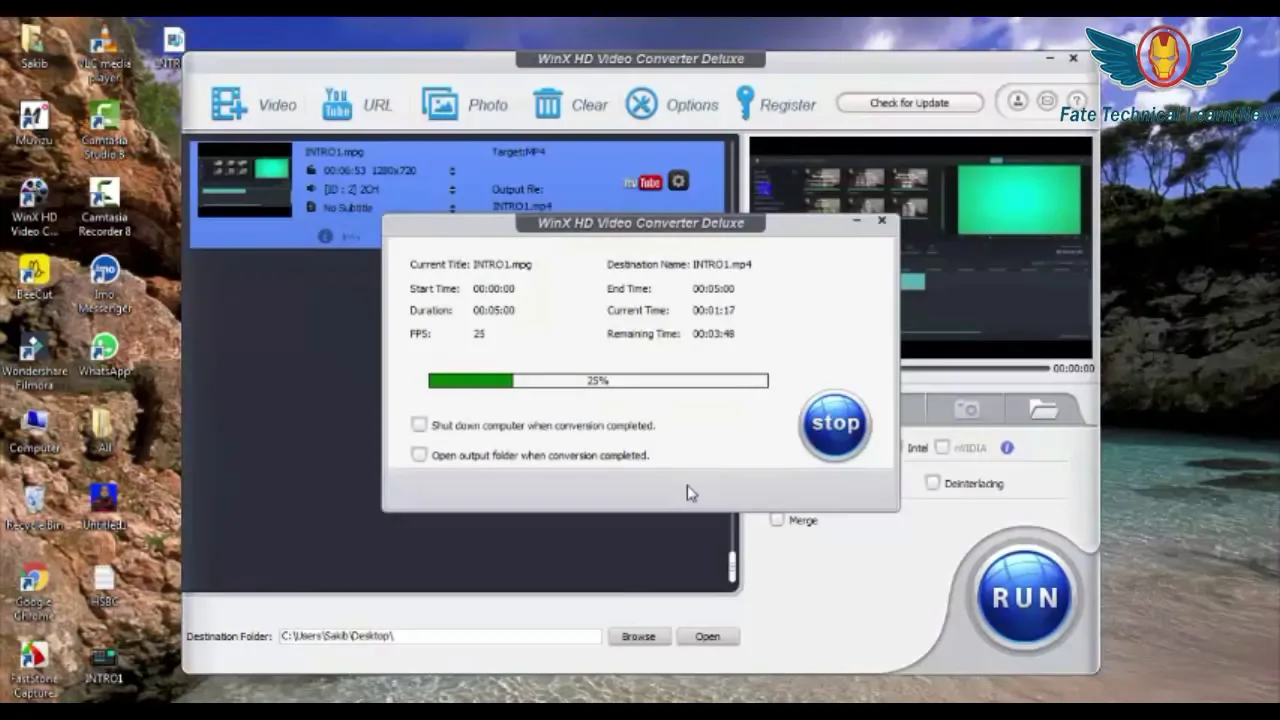The width and height of the screenshot is (1280, 720).
Task: Open the Recycle Bin desktop icon
Action: pos(34,509)
